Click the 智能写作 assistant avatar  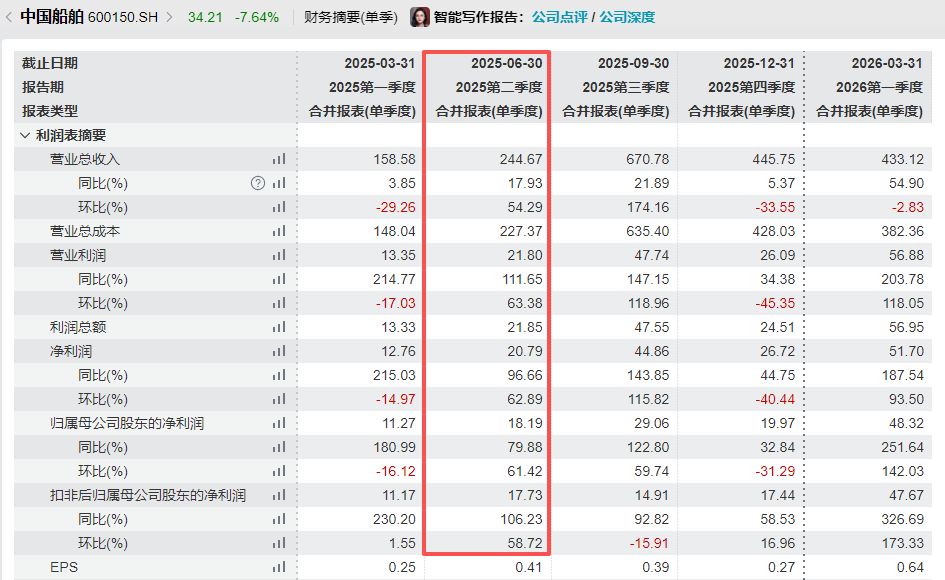coord(420,17)
